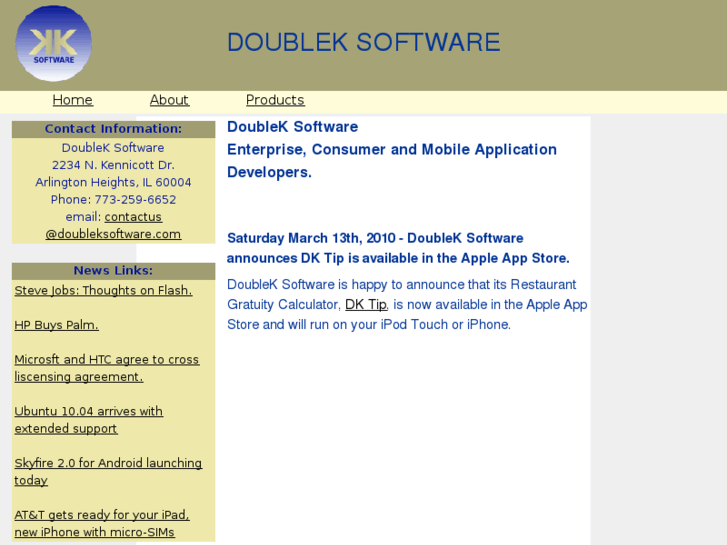The width and height of the screenshot is (727, 545).
Task: Click the News Links heading
Action: click(x=114, y=271)
